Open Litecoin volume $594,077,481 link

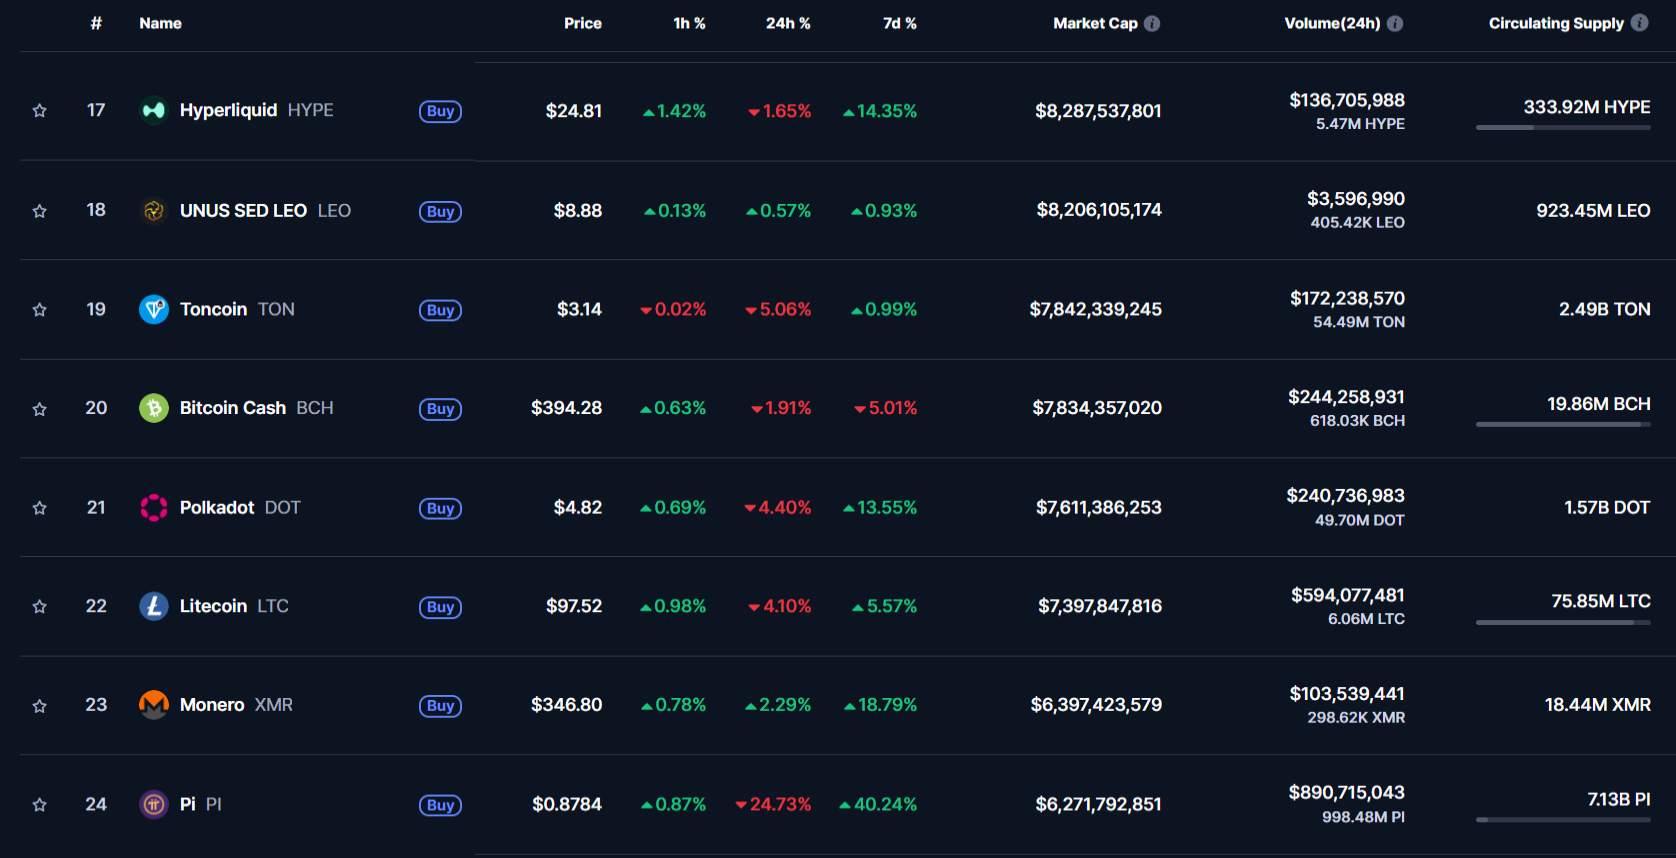pyautogui.click(x=1348, y=595)
